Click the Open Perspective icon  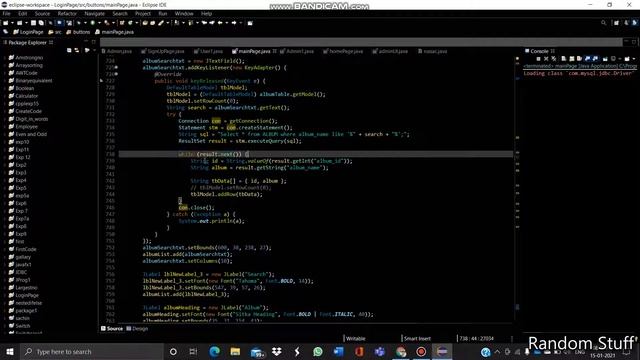pyautogui.click(x=616, y=23)
